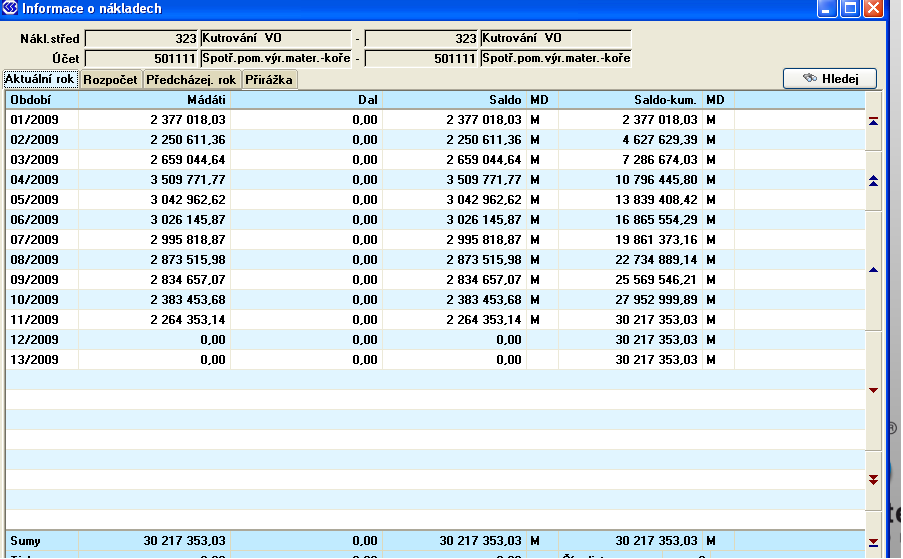The image size is (903, 559).
Task: Click first Nákl.střed code field 323
Action: pyautogui.click(x=142, y=39)
